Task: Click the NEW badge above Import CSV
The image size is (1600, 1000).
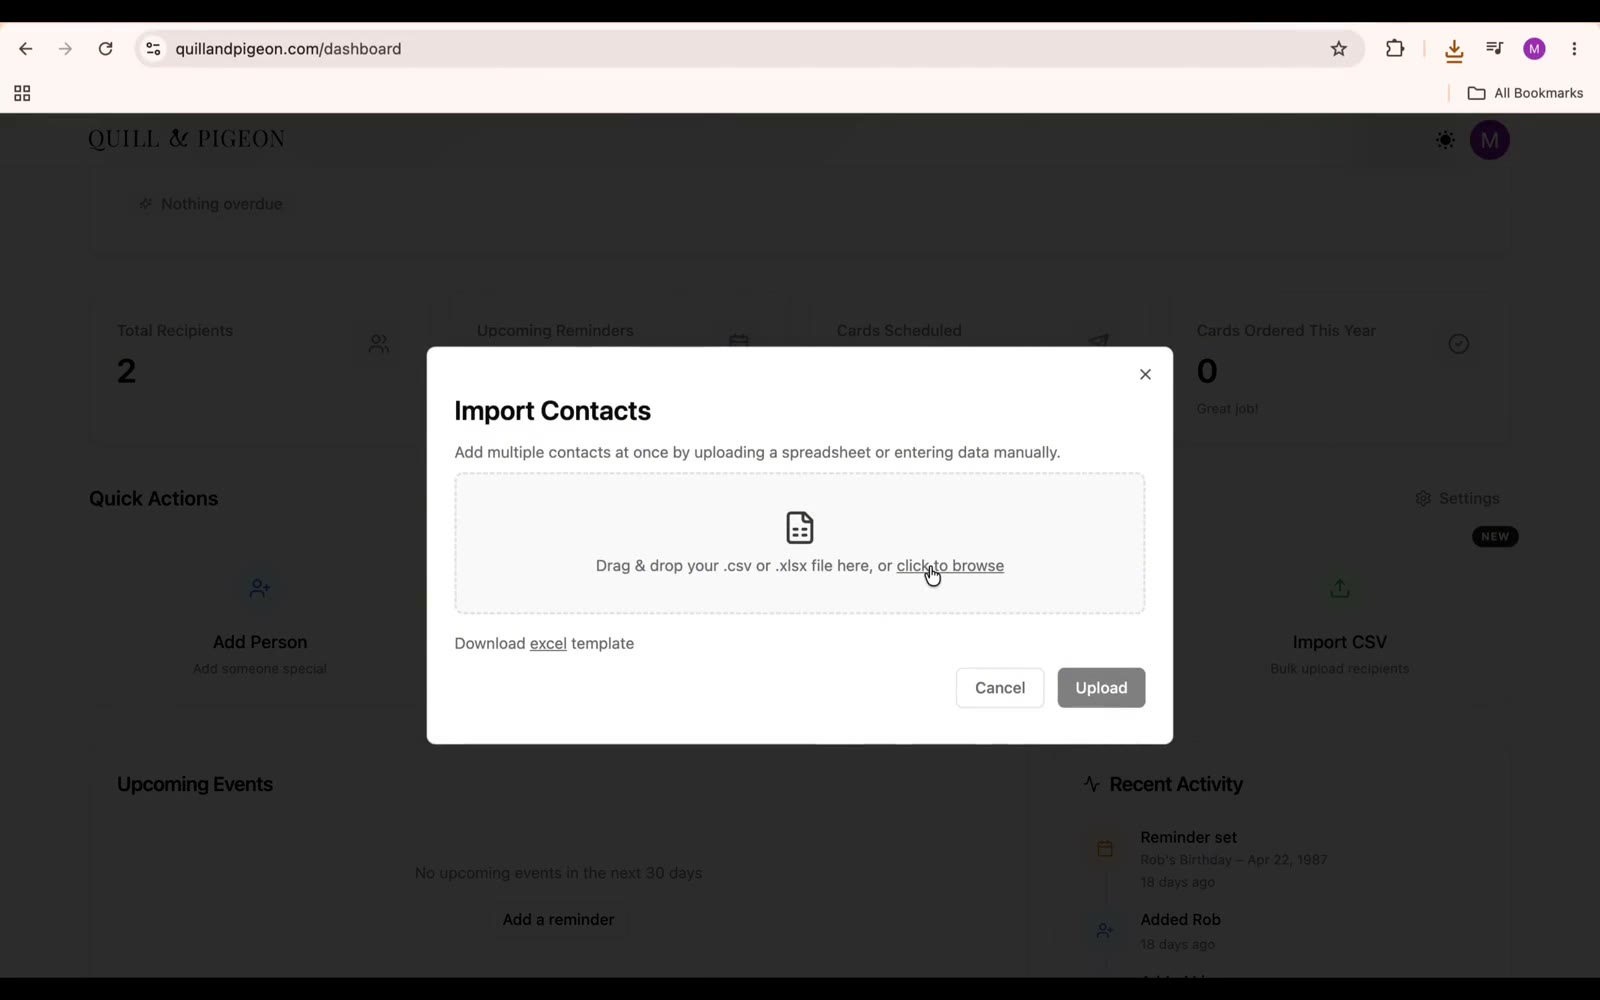Action: click(x=1495, y=537)
